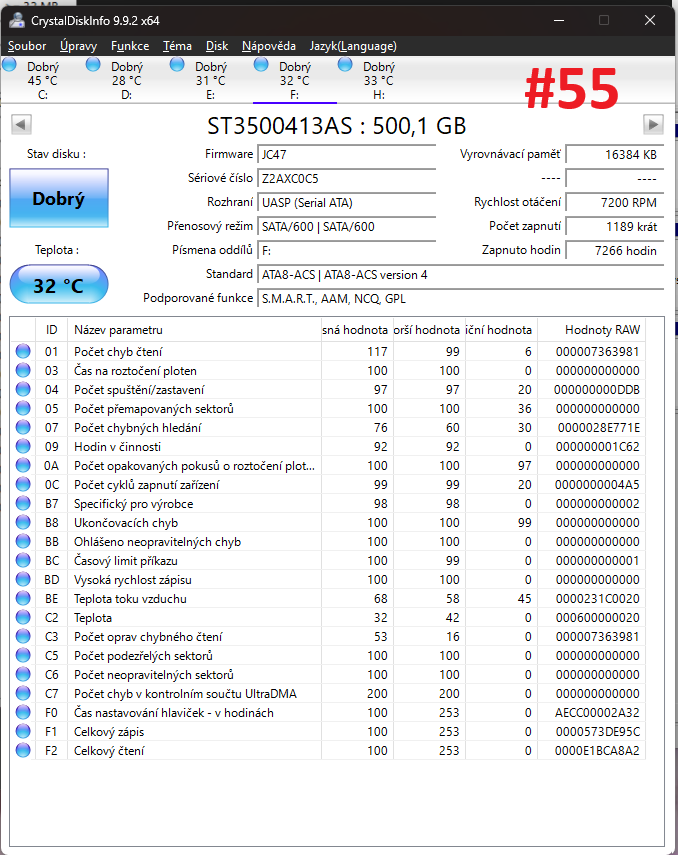678x855 pixels.
Task: Click status orb of attribute B7 row
Action: [x=23, y=503]
